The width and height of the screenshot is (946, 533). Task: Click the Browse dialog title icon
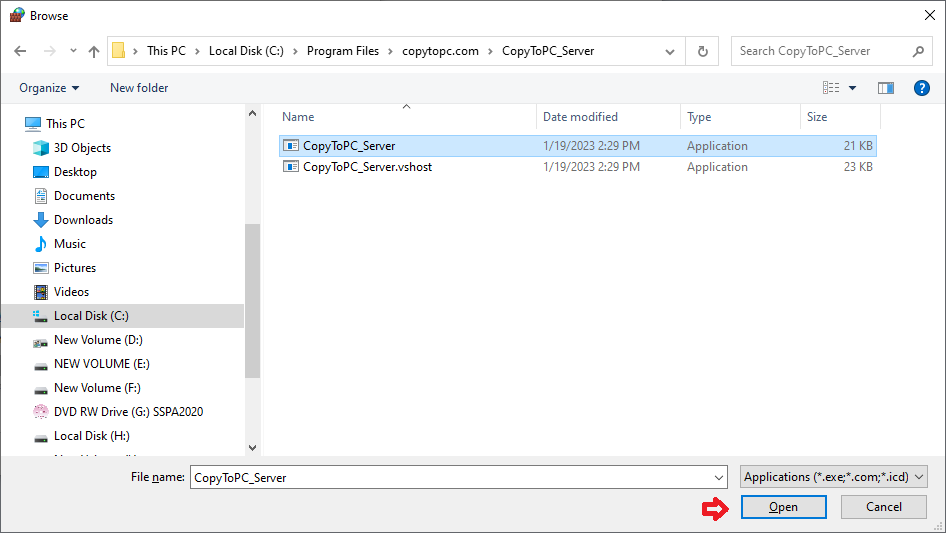[x=17, y=15]
